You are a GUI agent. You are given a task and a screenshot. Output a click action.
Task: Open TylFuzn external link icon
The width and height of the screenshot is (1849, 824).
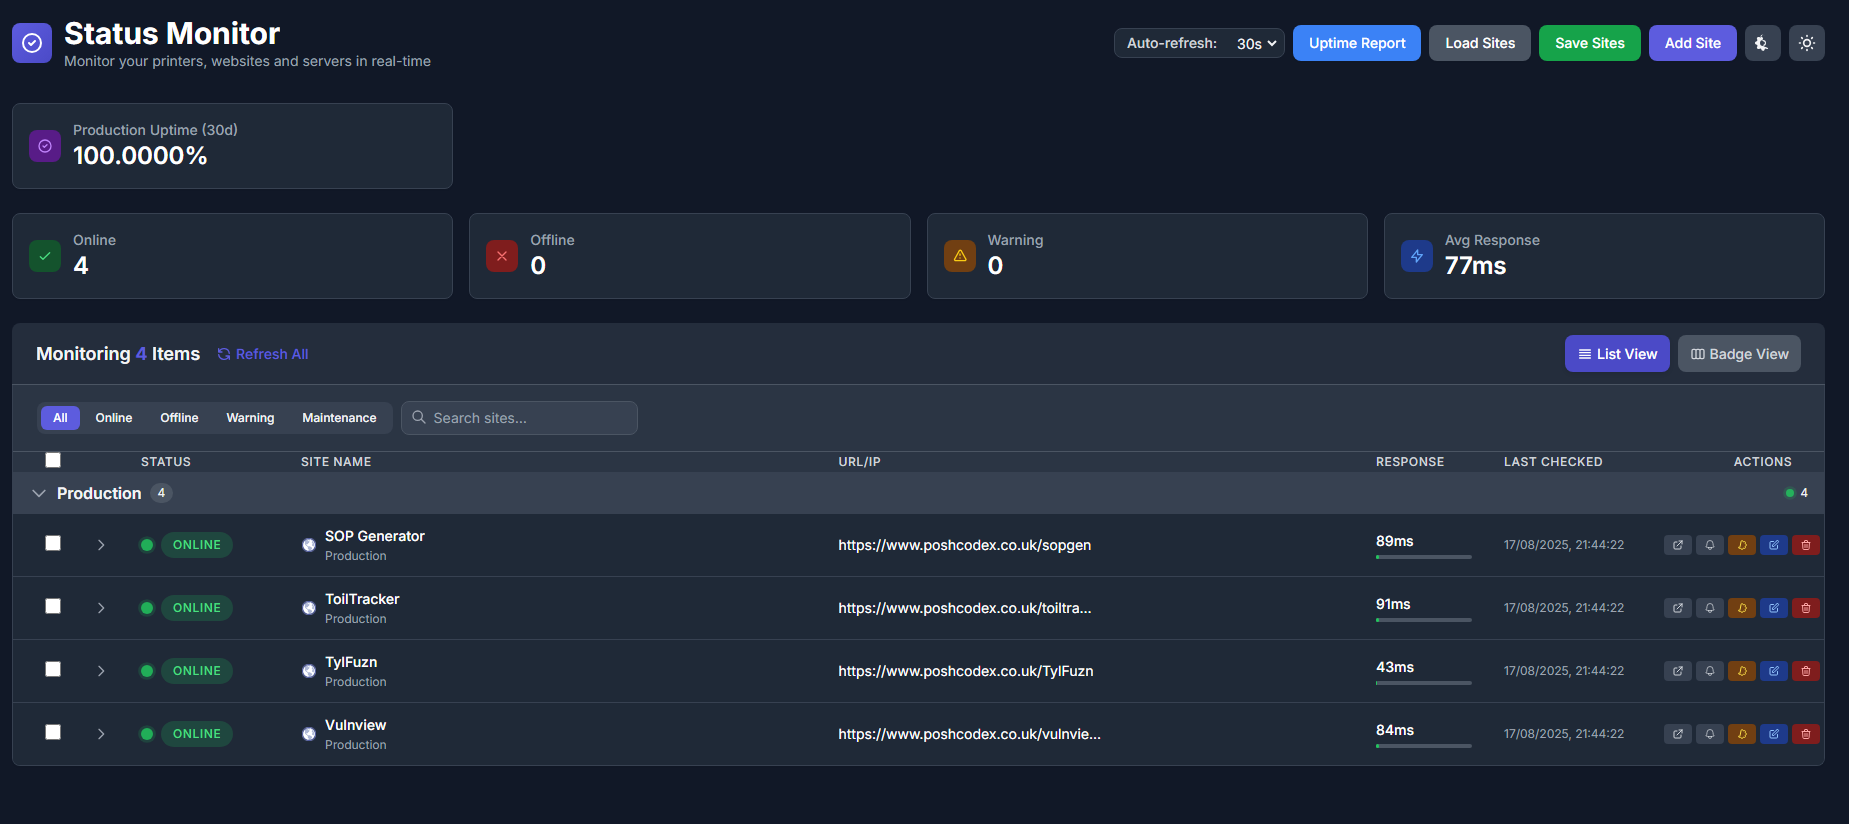pyautogui.click(x=1678, y=671)
